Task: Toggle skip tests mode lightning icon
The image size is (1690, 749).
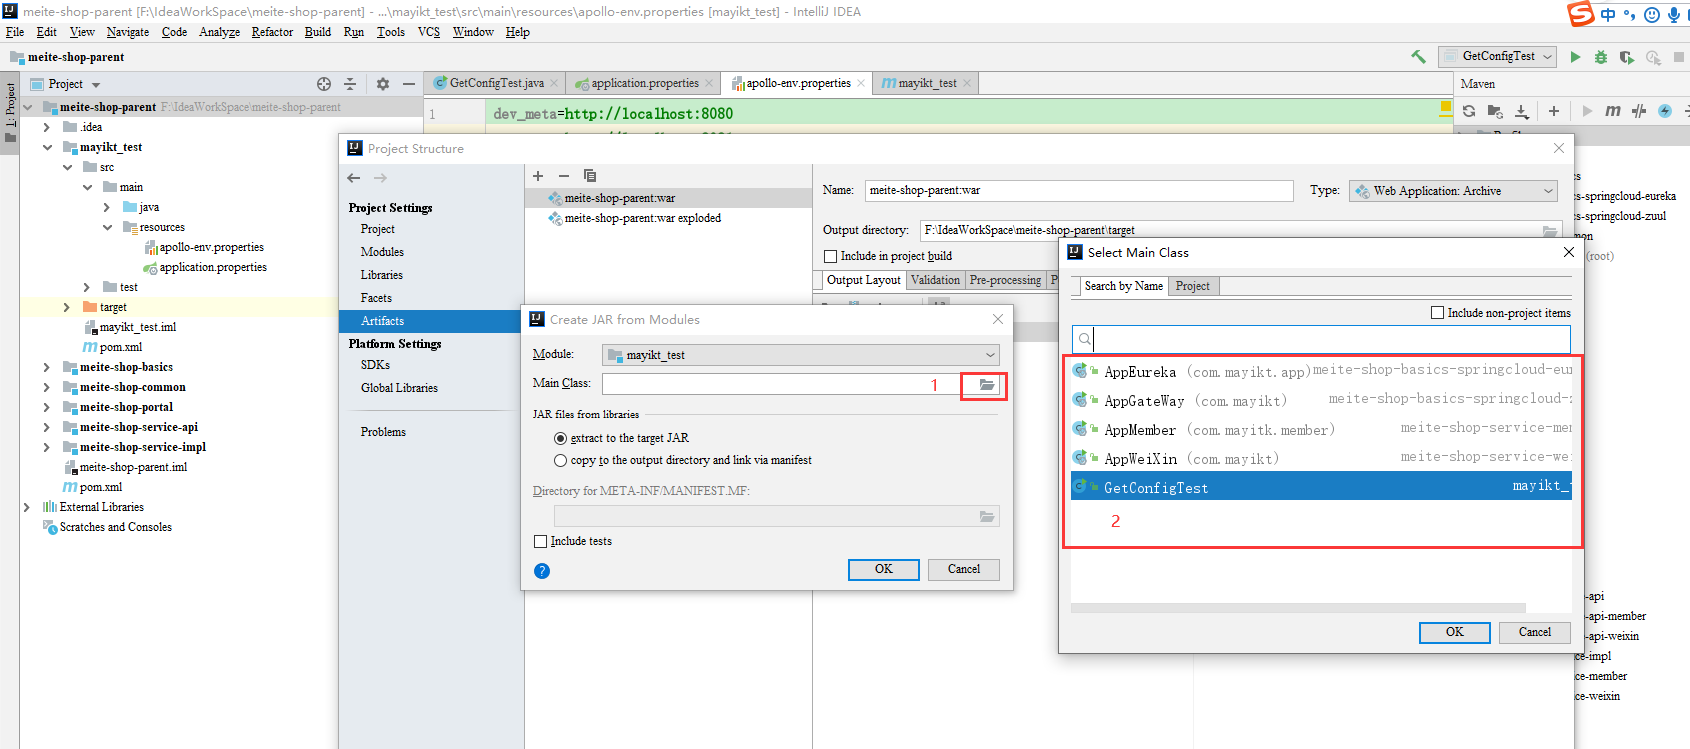Action: pos(1665,111)
